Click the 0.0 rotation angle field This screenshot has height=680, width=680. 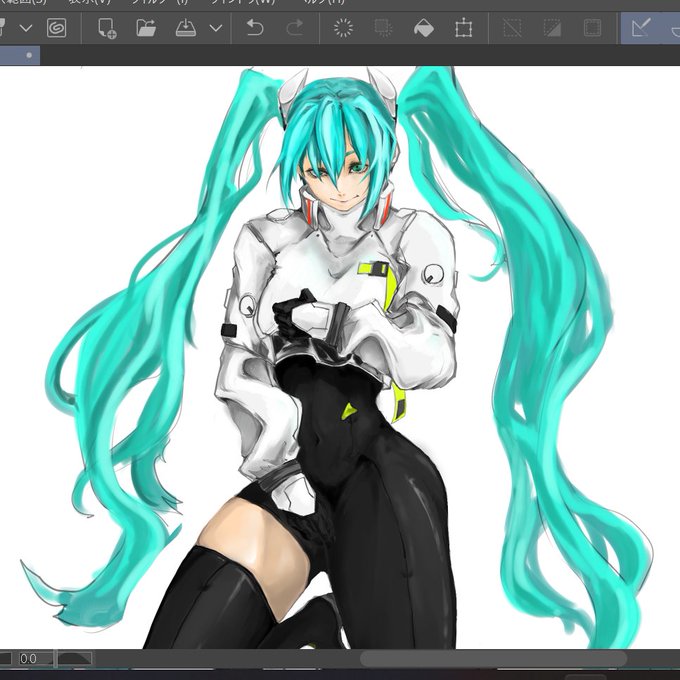35,659
